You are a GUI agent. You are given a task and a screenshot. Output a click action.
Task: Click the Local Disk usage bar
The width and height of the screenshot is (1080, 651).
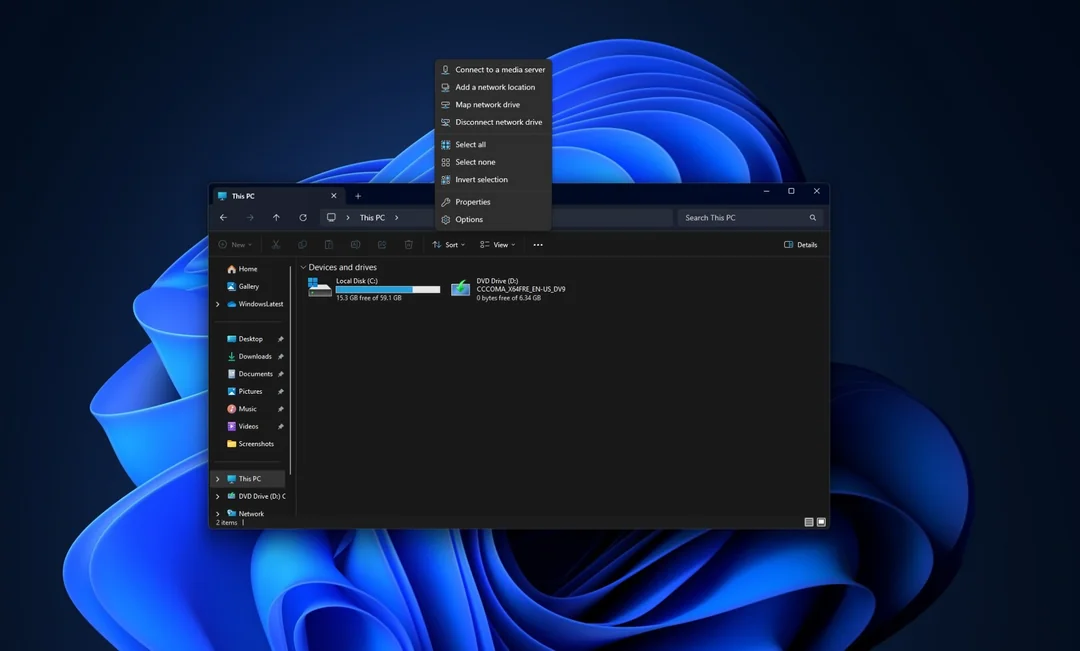[x=388, y=289]
